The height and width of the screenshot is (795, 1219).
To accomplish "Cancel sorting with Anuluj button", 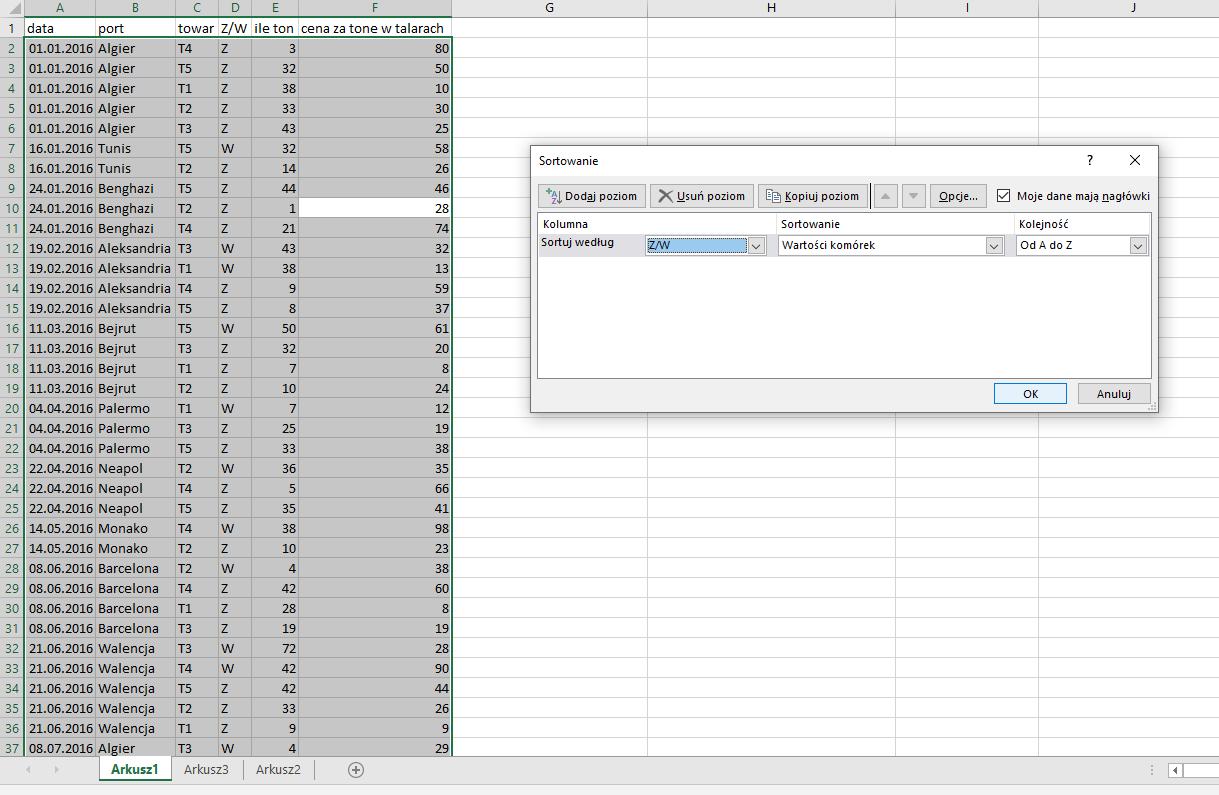I will pos(1114,394).
